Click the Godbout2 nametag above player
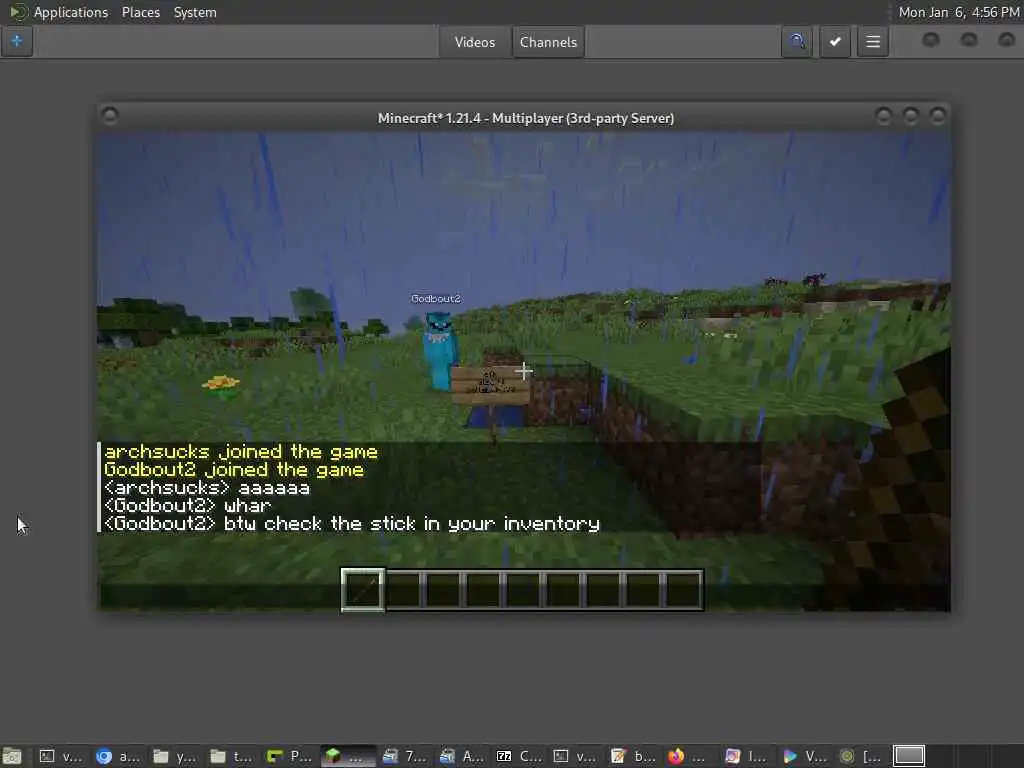 tap(436, 298)
